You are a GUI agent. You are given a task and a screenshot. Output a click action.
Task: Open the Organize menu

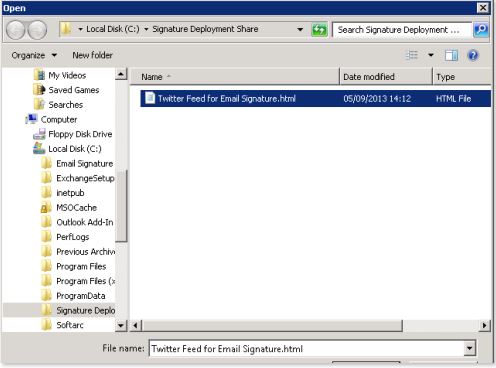pos(34,55)
